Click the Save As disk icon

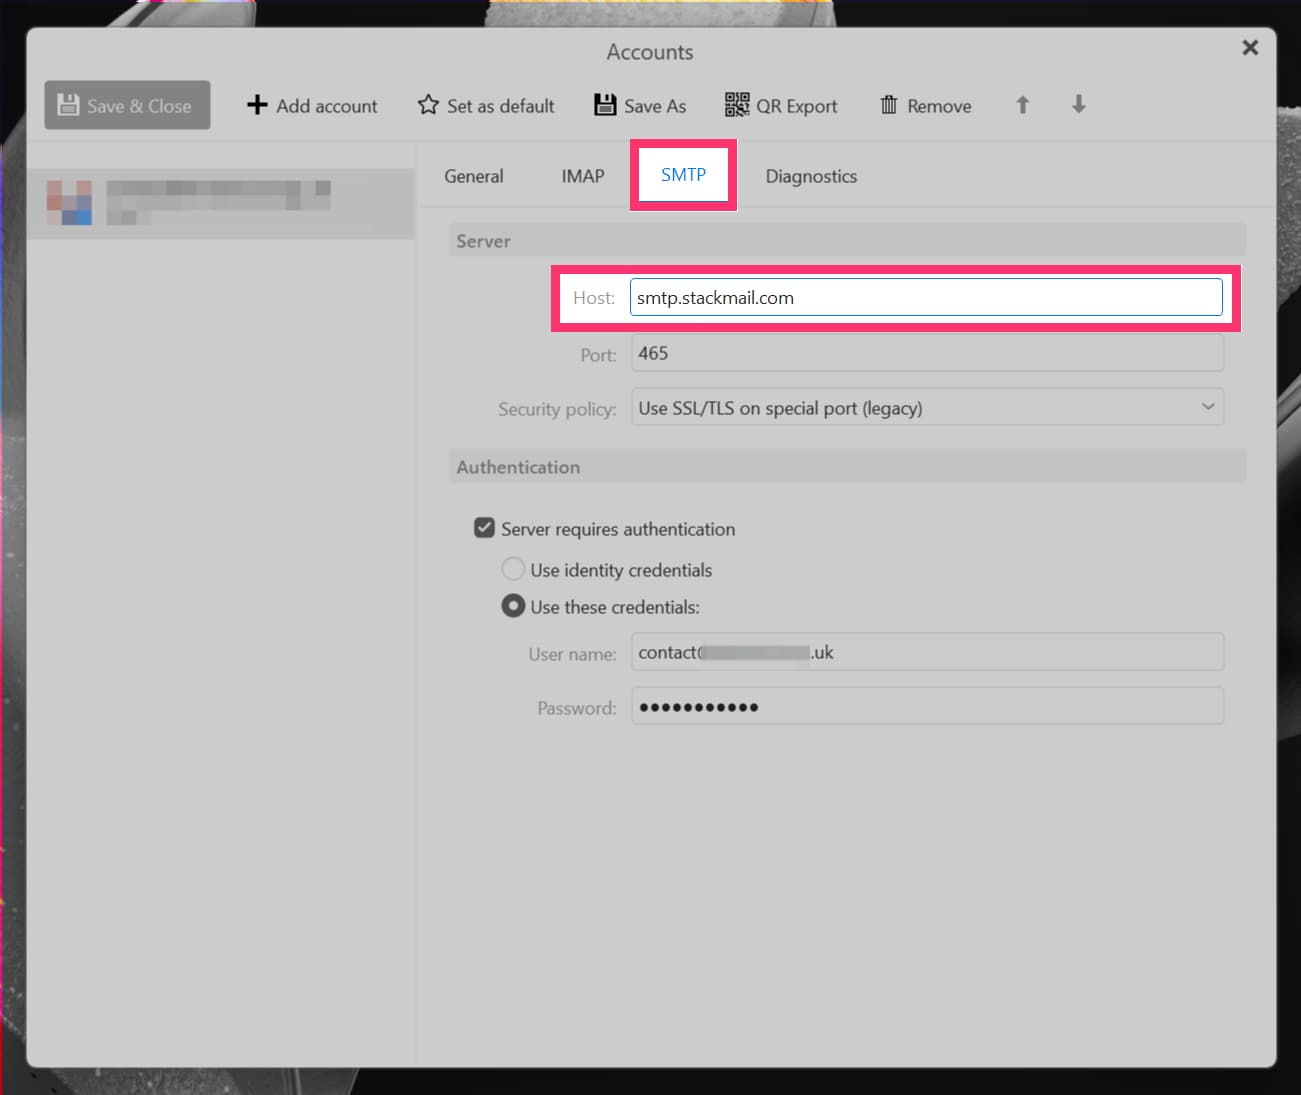tap(605, 105)
